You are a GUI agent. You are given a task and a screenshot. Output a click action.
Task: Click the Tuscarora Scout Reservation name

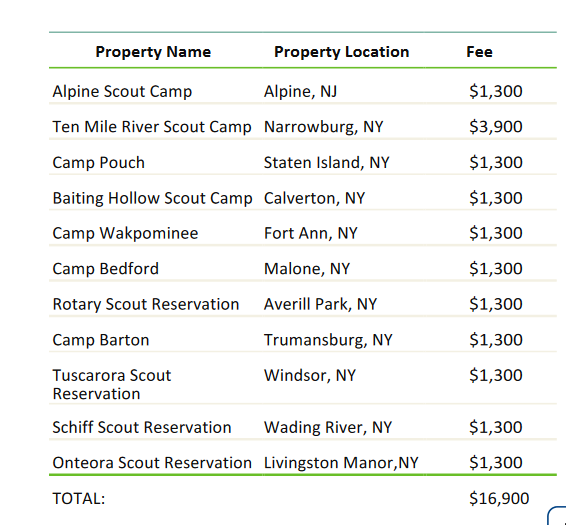coord(112,384)
